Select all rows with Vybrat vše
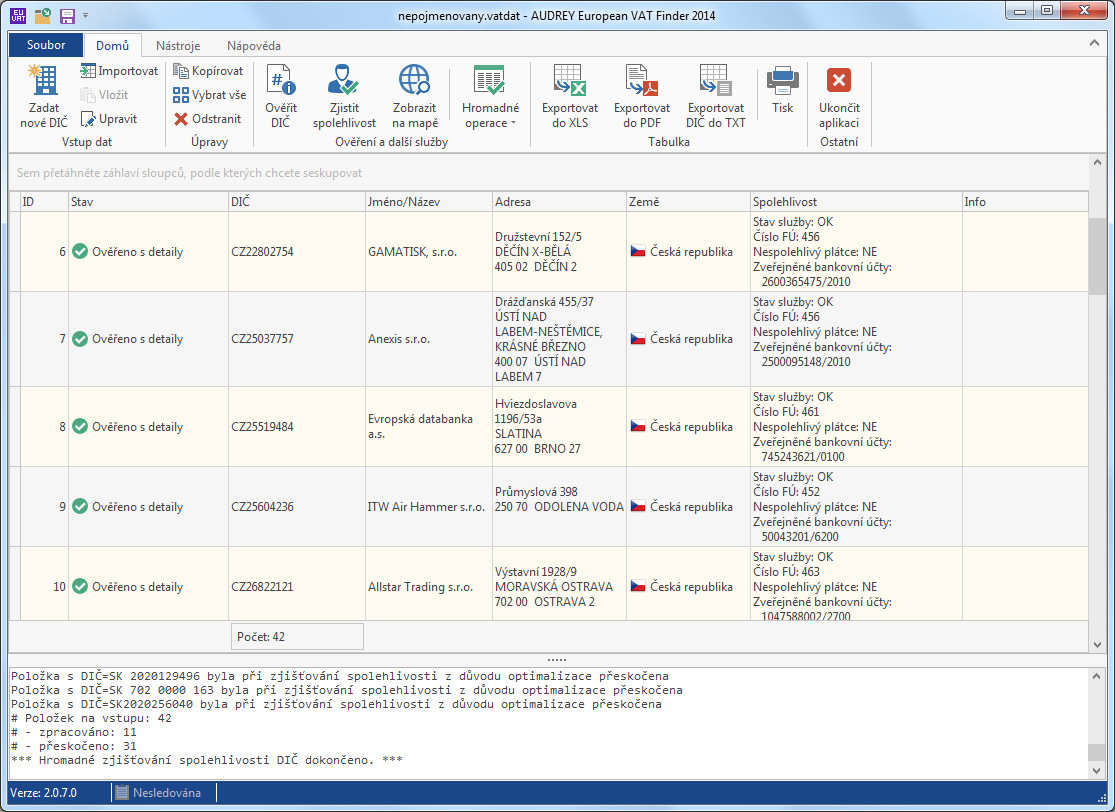This screenshot has width=1115, height=812. 209,95
